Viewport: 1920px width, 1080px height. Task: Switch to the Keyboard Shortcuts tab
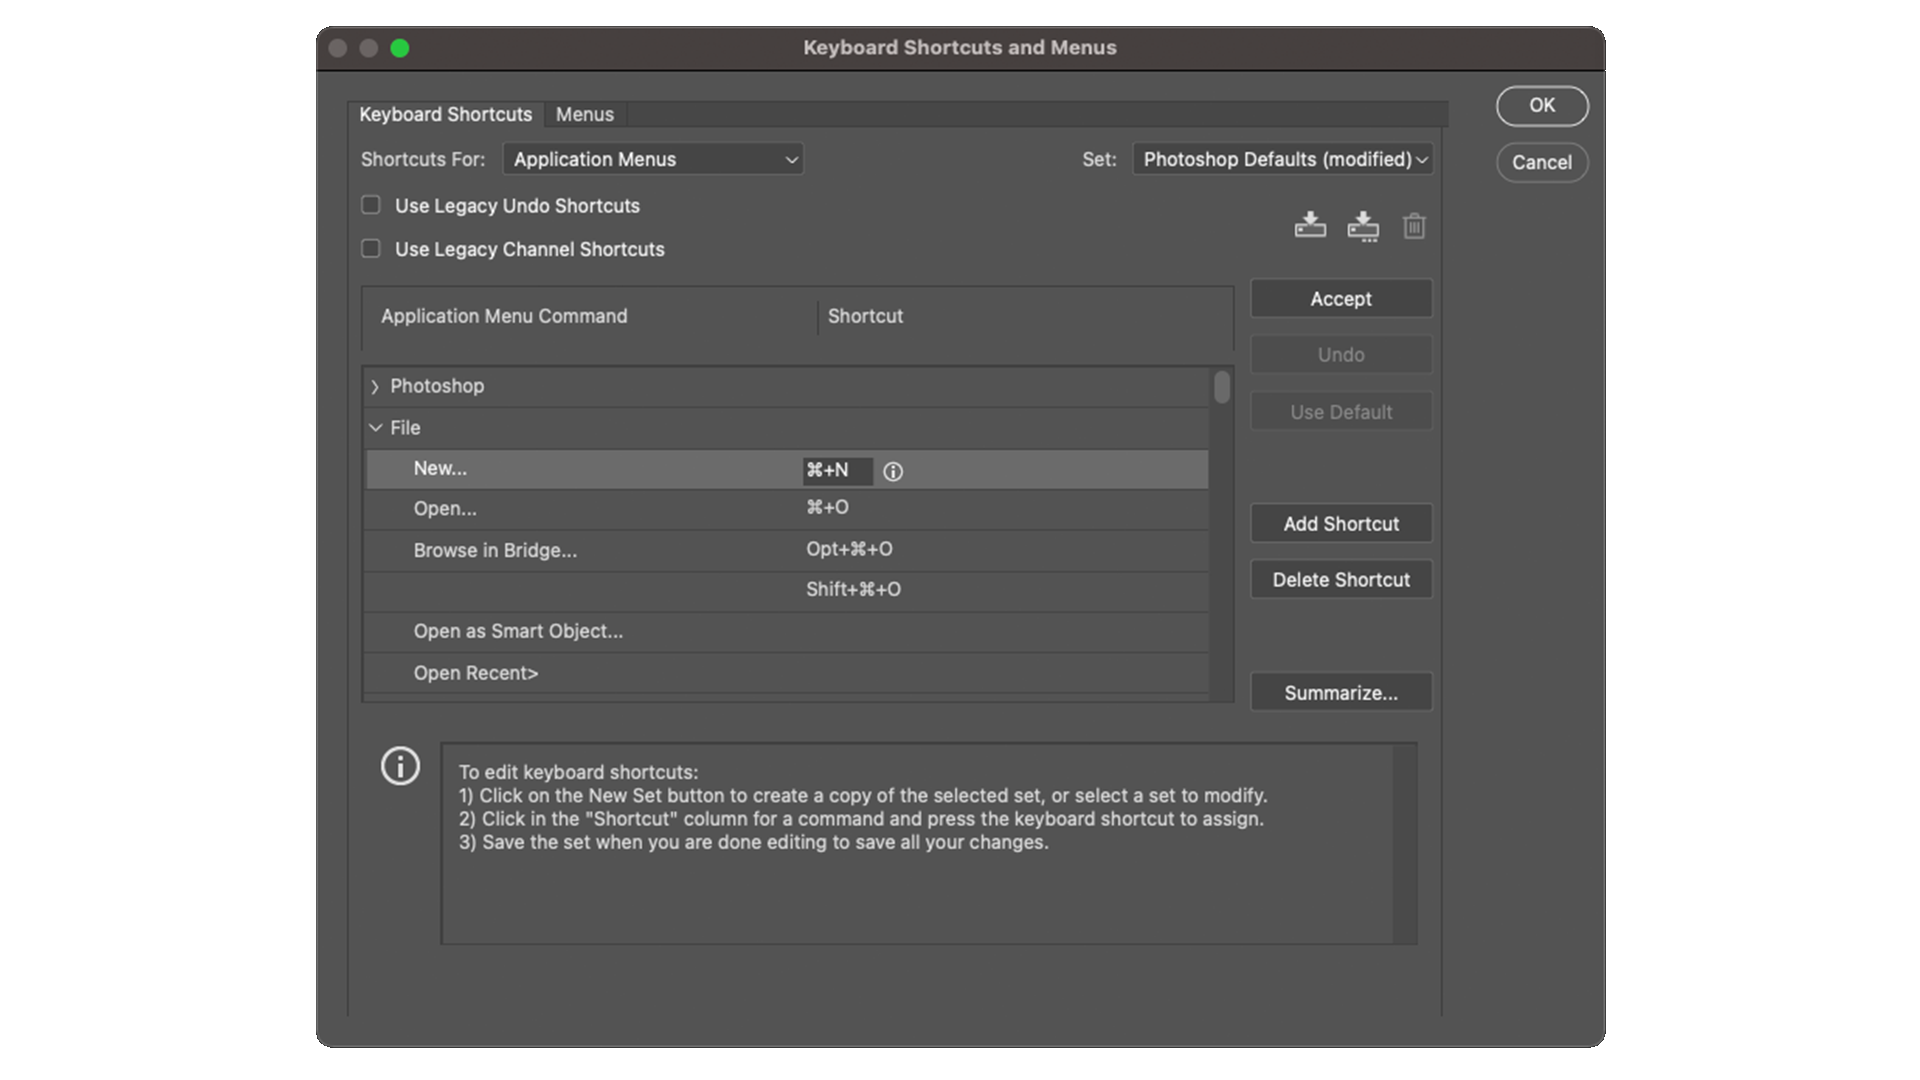click(x=446, y=114)
